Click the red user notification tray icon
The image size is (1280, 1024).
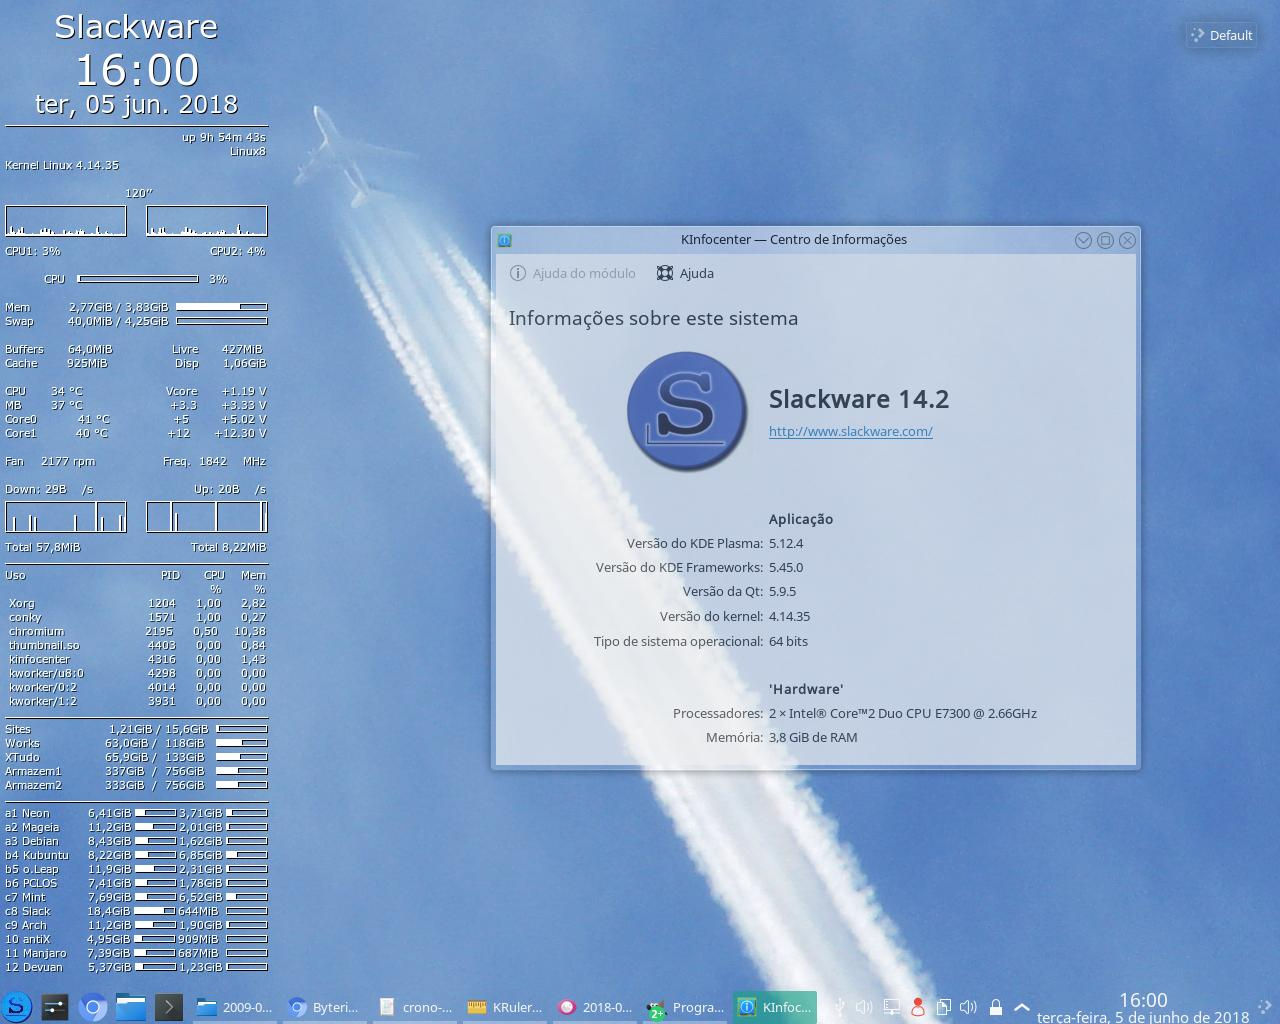coord(920,1007)
